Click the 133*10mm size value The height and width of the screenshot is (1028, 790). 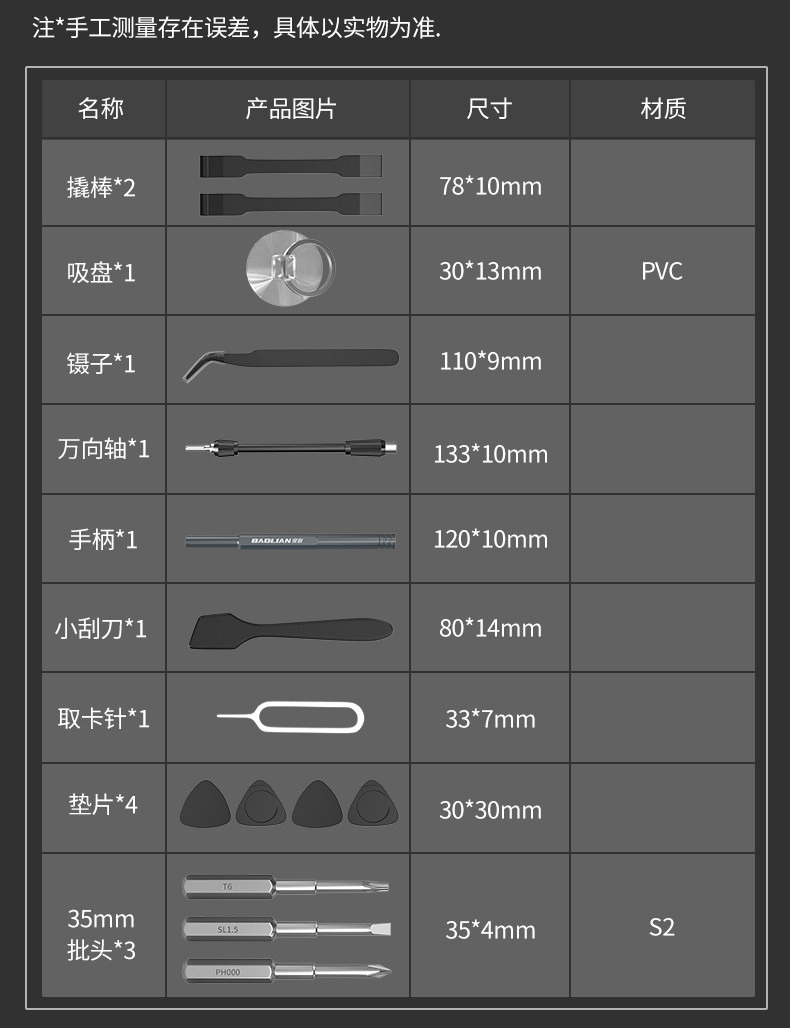(x=490, y=454)
